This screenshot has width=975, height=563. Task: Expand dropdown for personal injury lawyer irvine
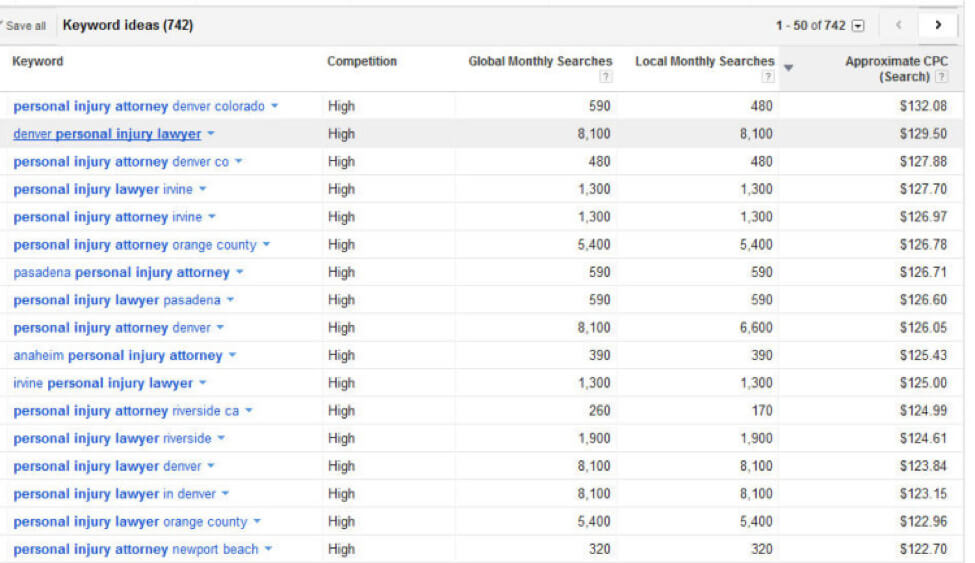coord(202,189)
